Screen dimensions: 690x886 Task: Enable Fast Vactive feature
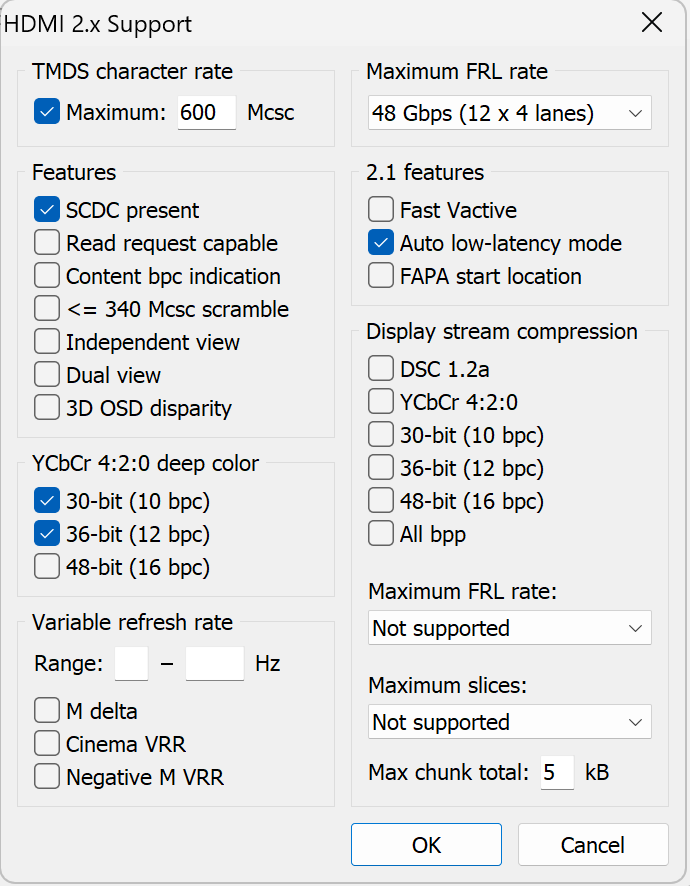381,210
